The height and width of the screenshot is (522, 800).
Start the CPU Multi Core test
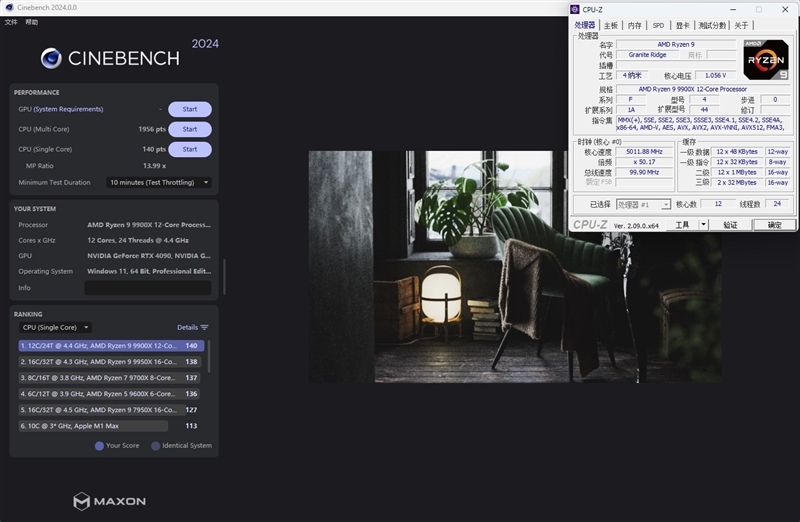[190, 129]
